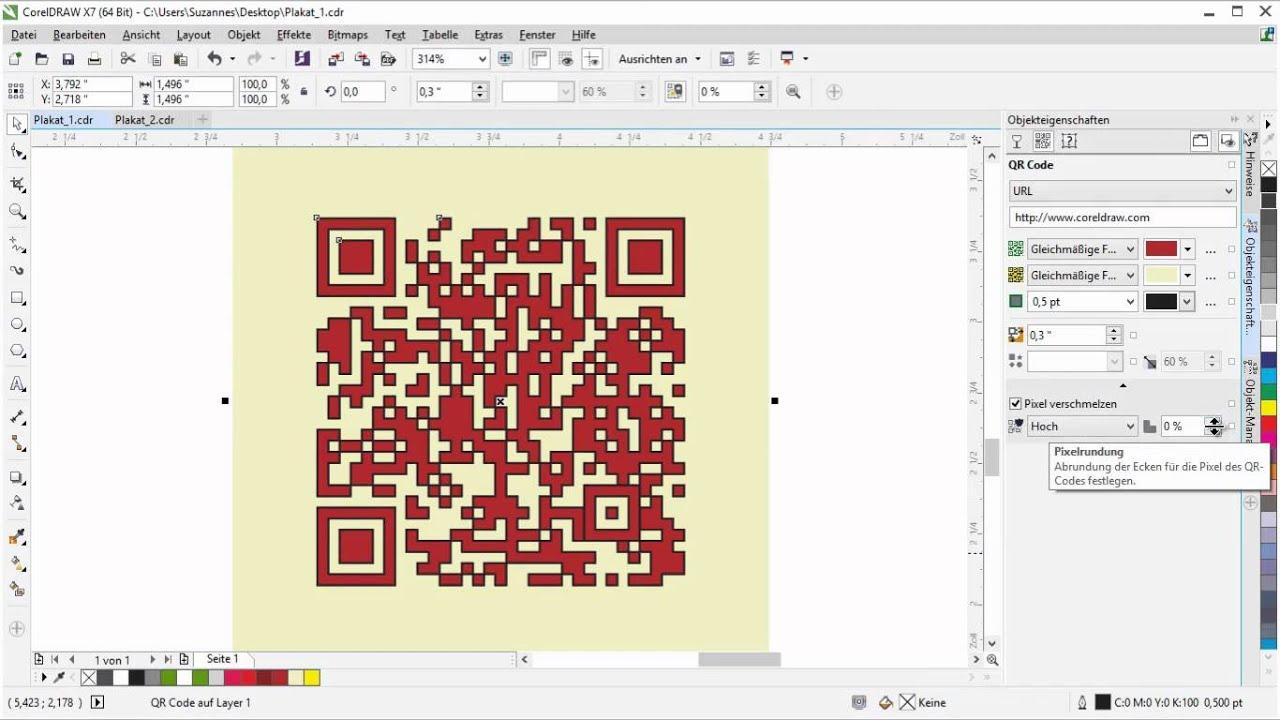Viewport: 1280px width, 720px height.
Task: Click the New document icon
Action: pos(15,59)
